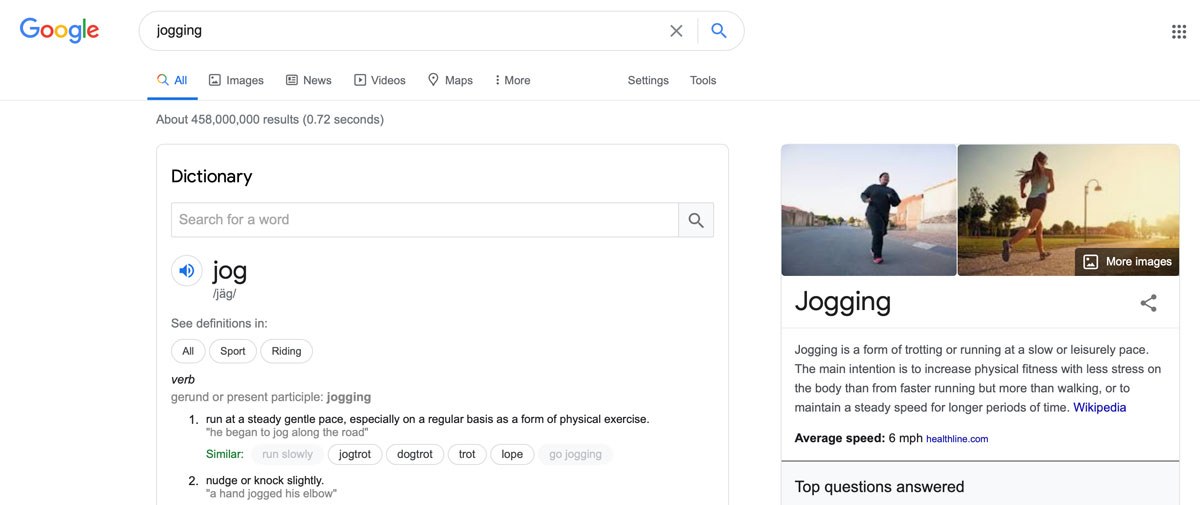This screenshot has width=1200, height=505.
Task: Open the Wikipedia link
Action: click(x=1099, y=407)
